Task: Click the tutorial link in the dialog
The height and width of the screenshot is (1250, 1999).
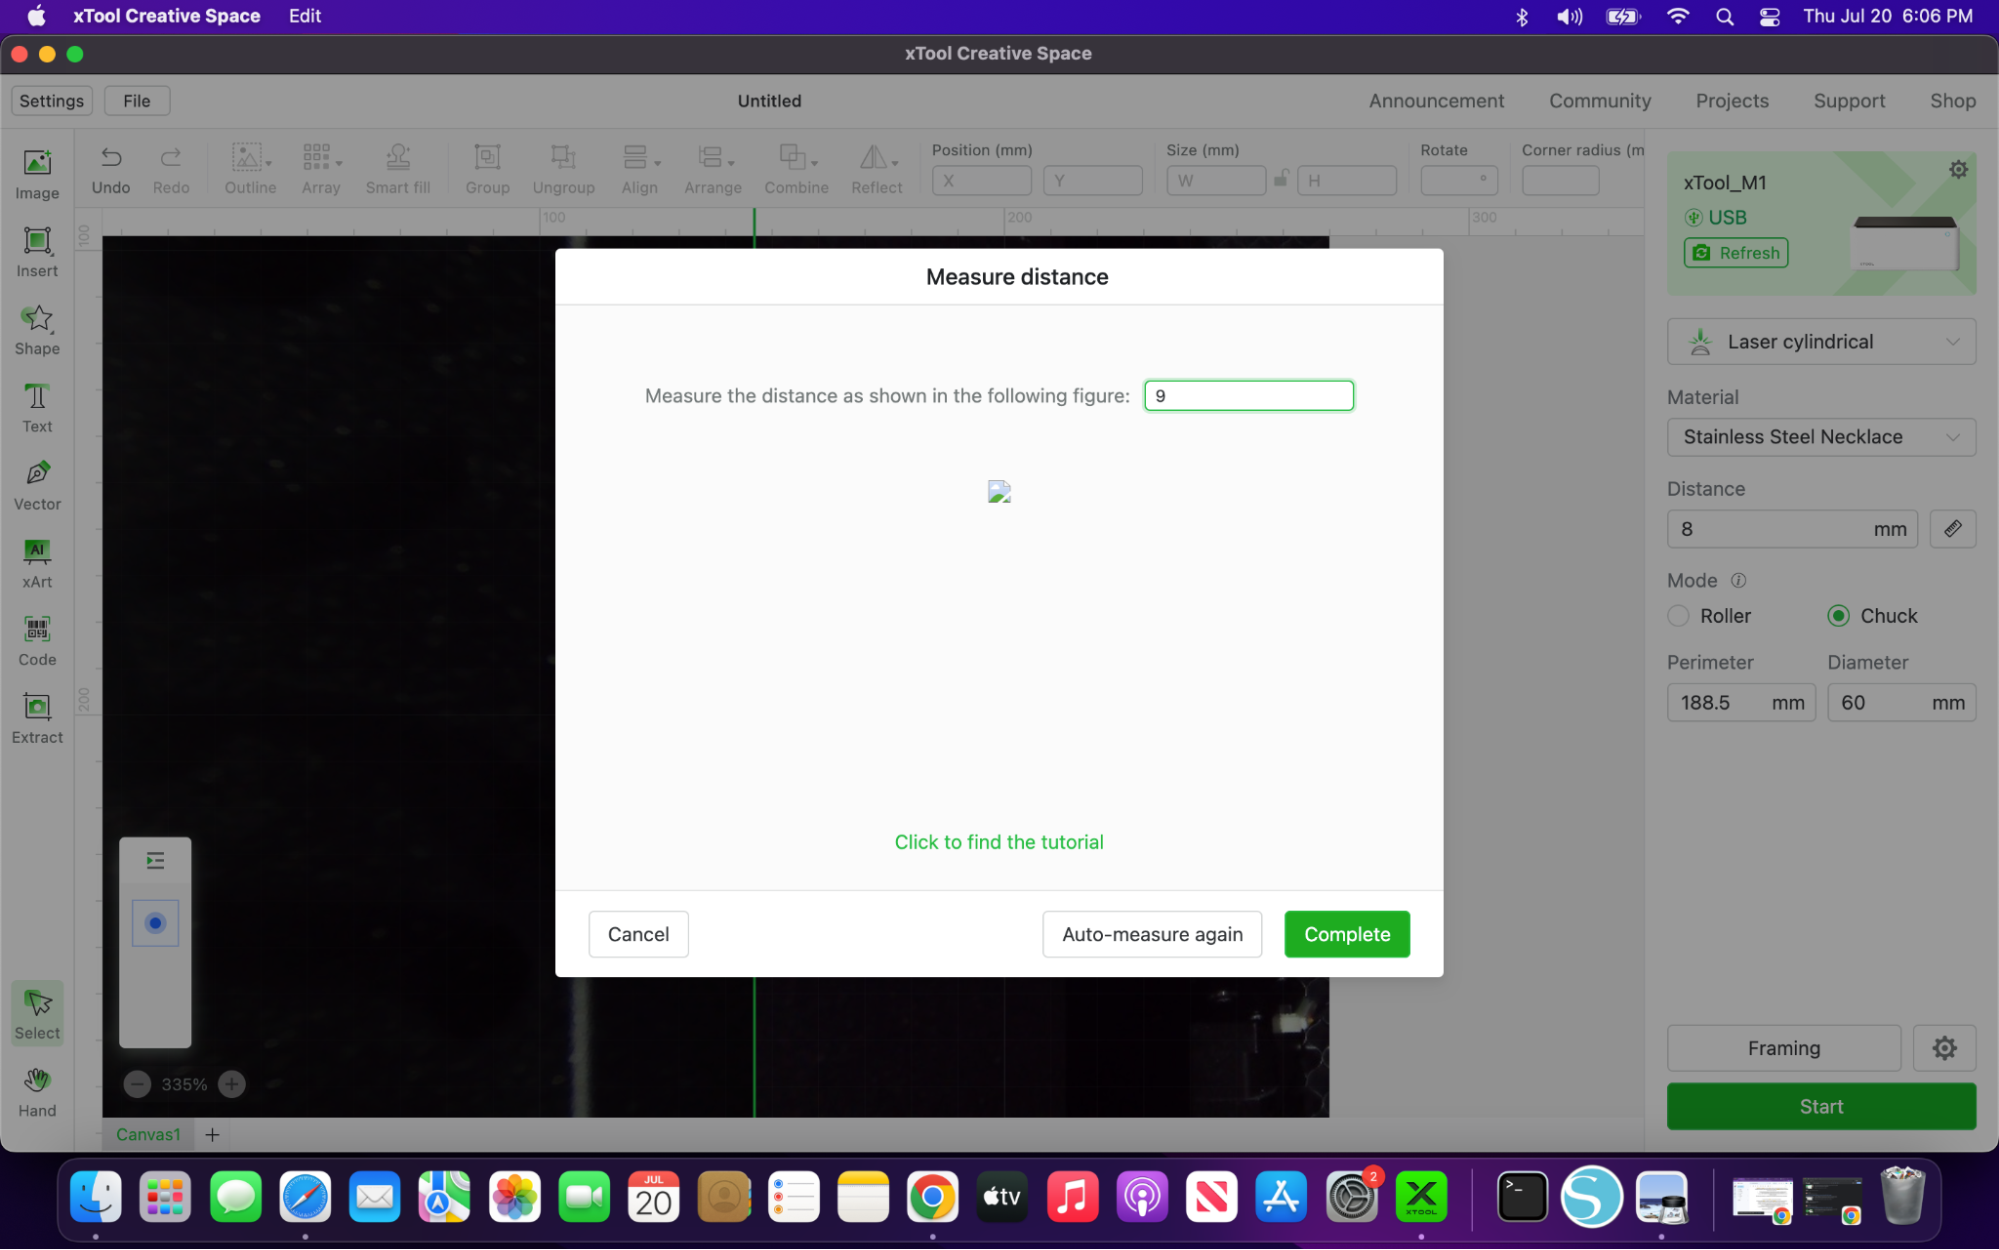Action: point(998,842)
